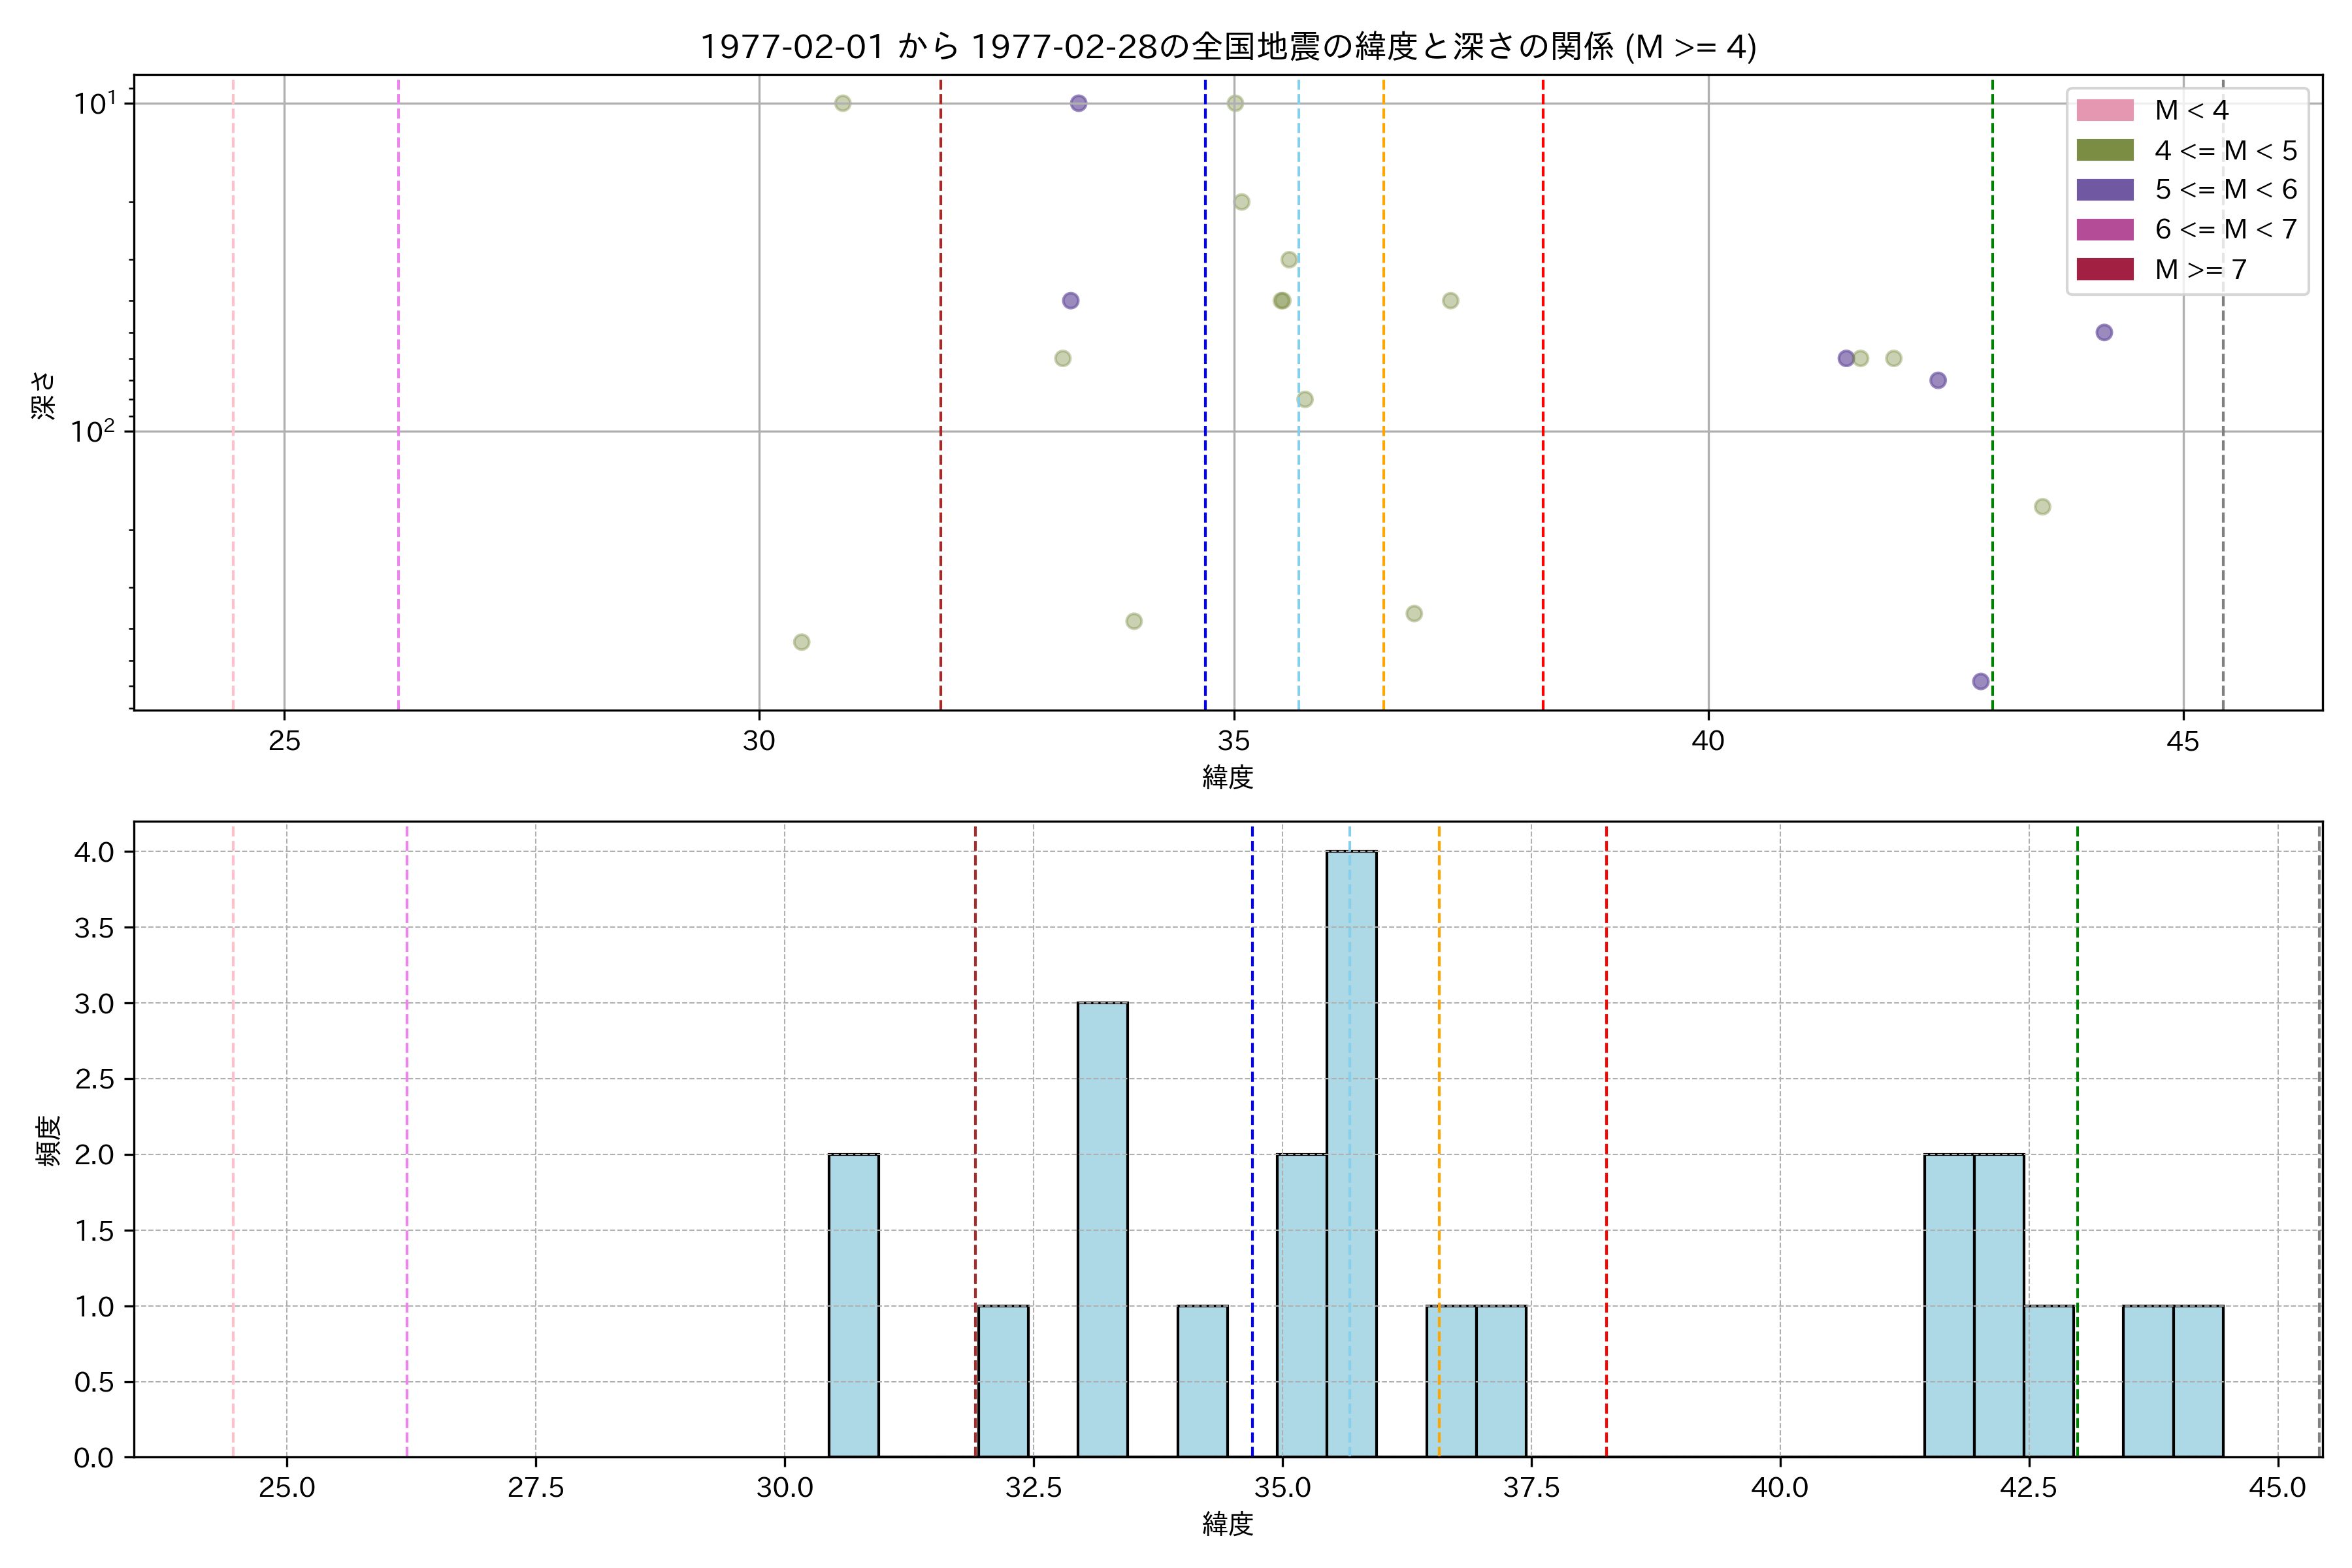Click the histogram bar with frequency 3.0
This screenshot has width=2352, height=1568.
click(1102, 1229)
